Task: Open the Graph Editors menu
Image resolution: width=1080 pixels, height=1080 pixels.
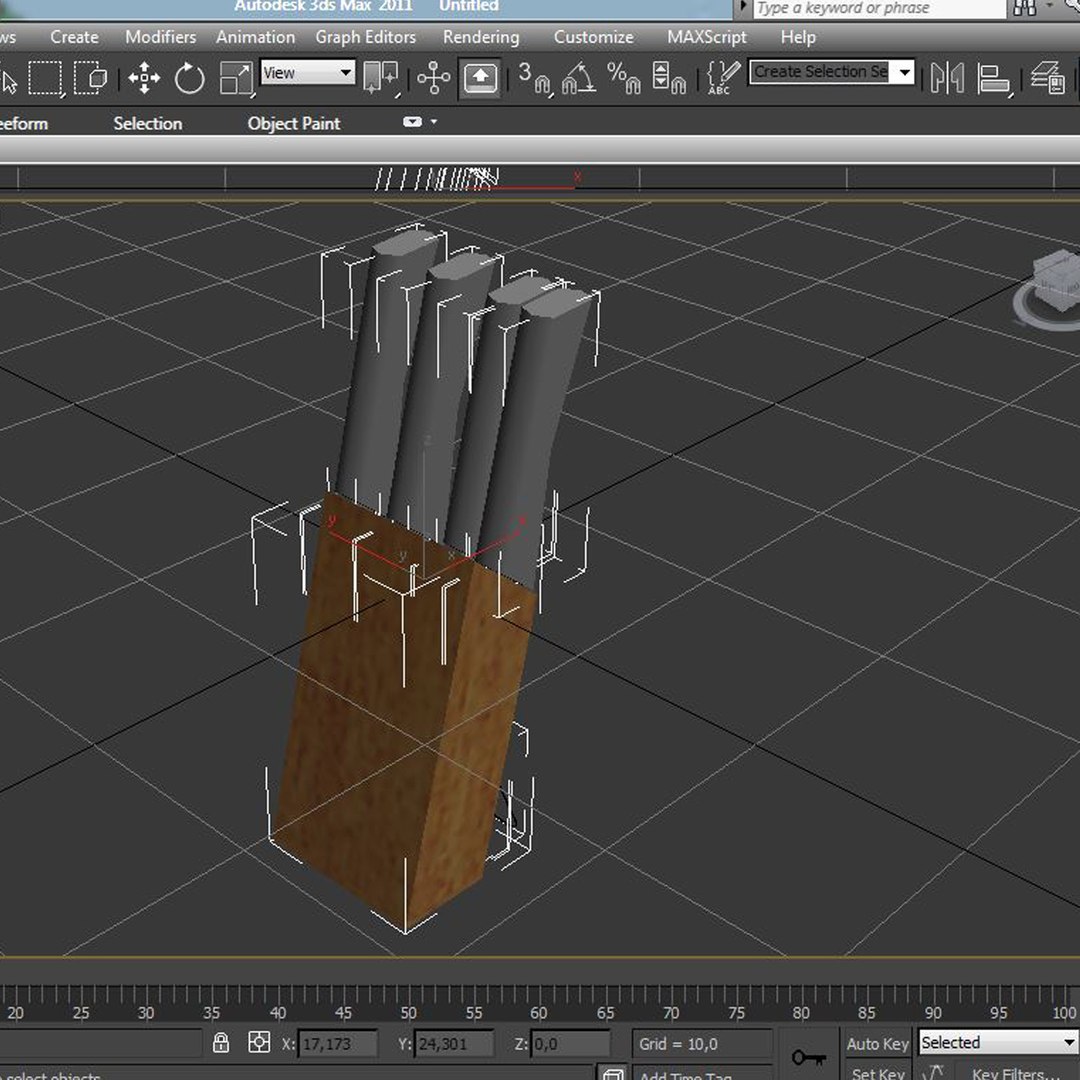Action: 366,37
